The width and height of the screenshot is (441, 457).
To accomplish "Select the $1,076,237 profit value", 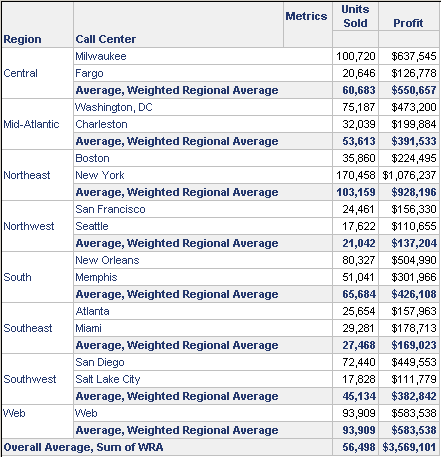I will point(409,175).
